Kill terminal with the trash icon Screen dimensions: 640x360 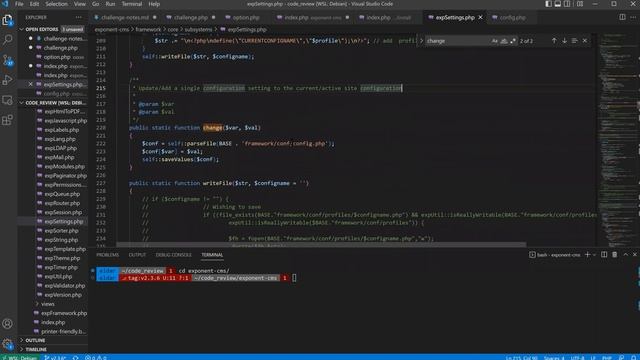click(614, 255)
